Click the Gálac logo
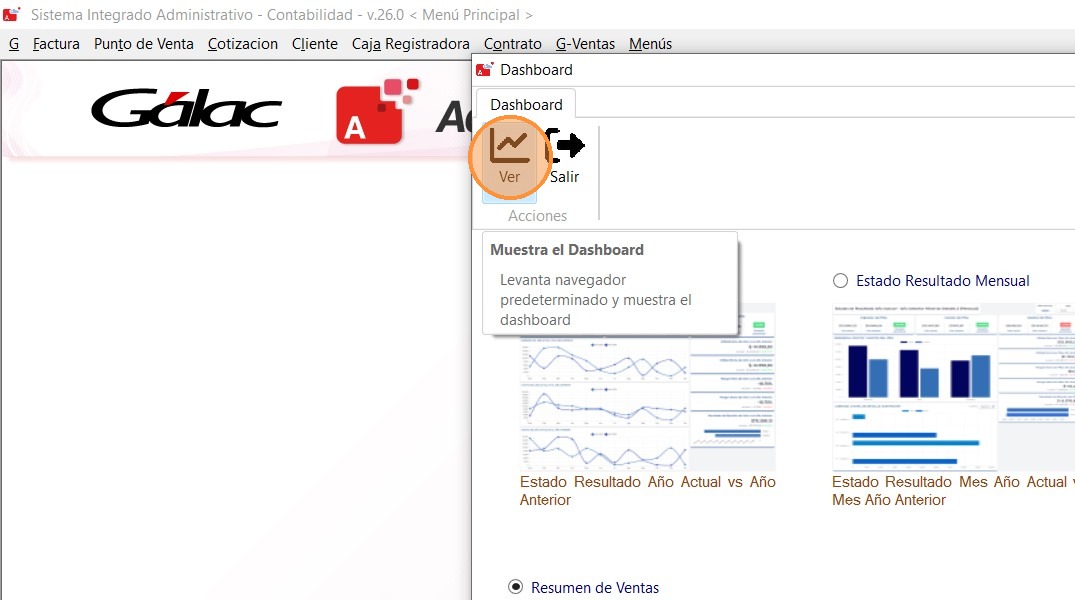The image size is (1075, 600). click(x=186, y=109)
